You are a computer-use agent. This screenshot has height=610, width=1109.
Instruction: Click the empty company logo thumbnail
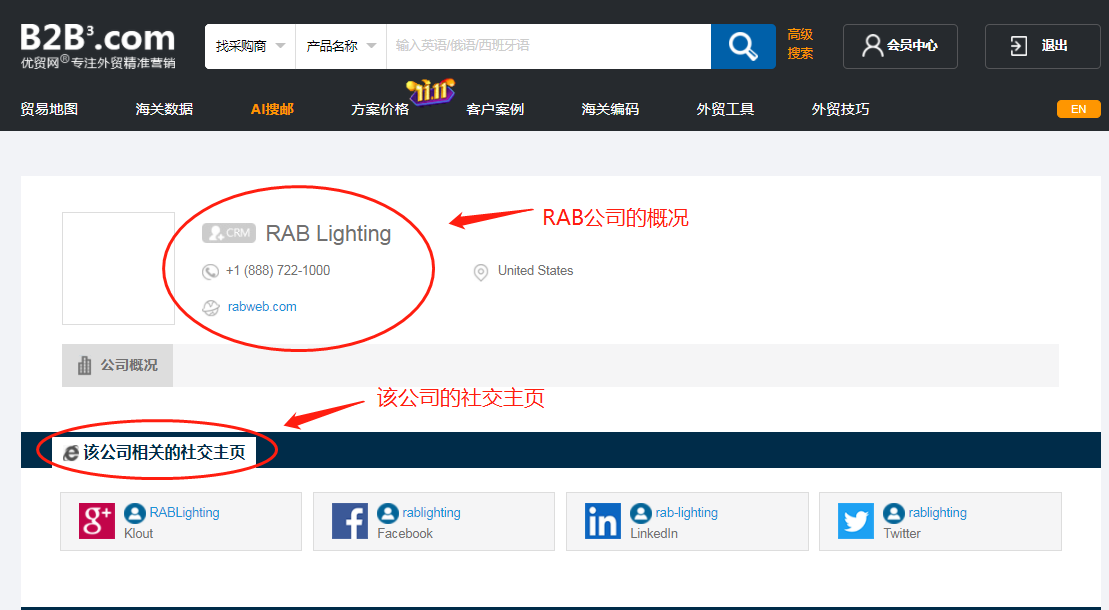click(x=118, y=268)
